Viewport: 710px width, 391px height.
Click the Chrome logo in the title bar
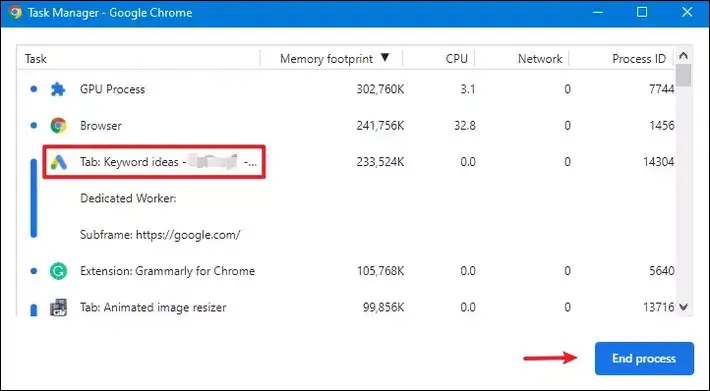tap(14, 12)
